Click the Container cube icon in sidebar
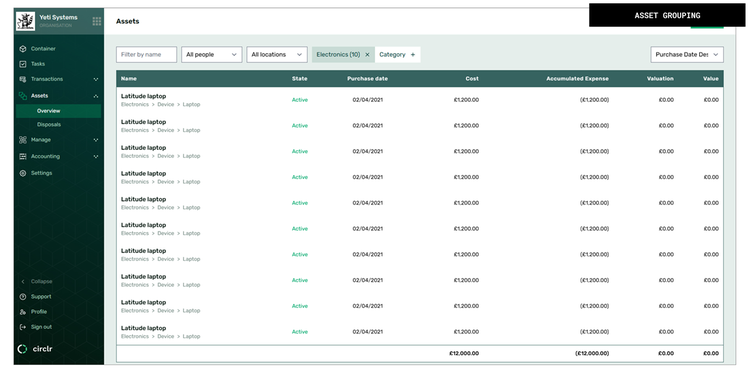 point(22,49)
